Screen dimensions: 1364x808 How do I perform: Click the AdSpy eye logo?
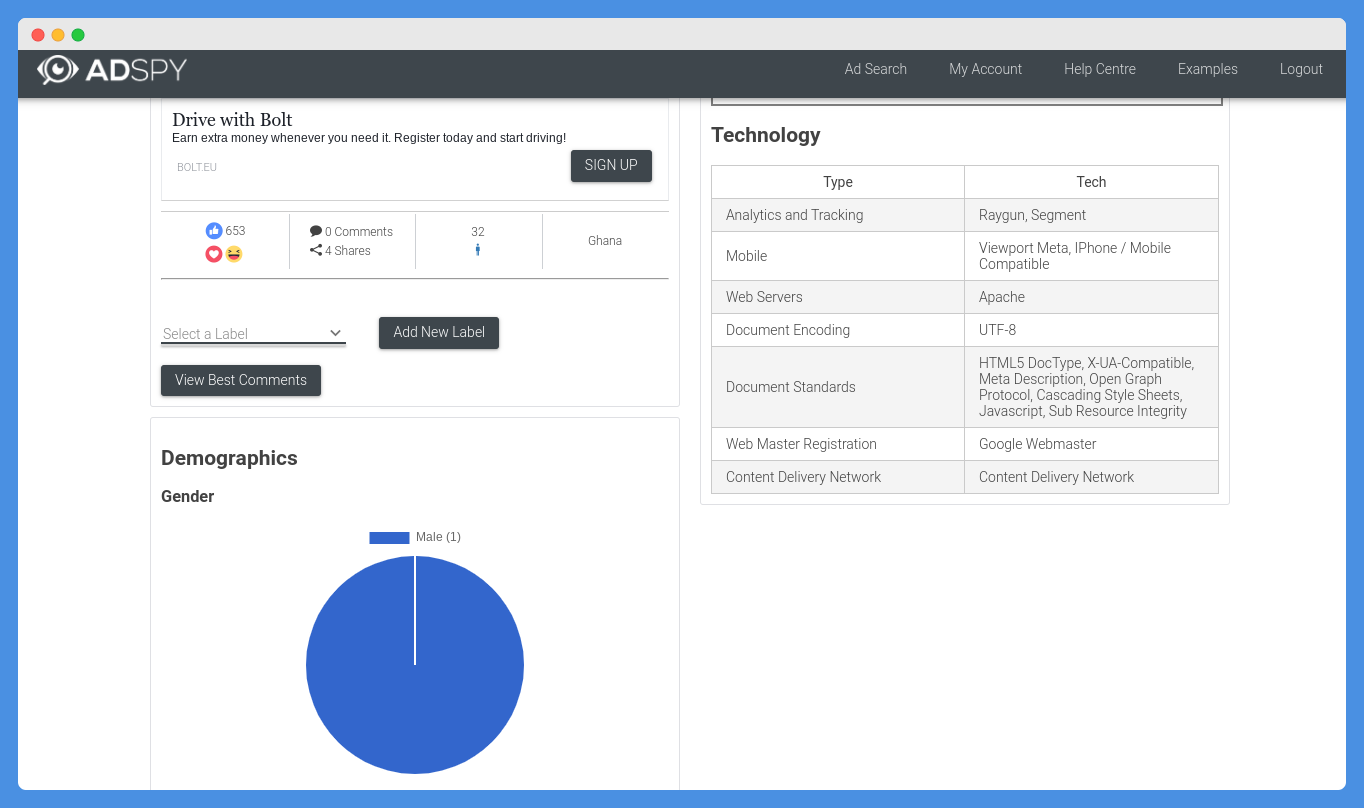(x=57, y=69)
